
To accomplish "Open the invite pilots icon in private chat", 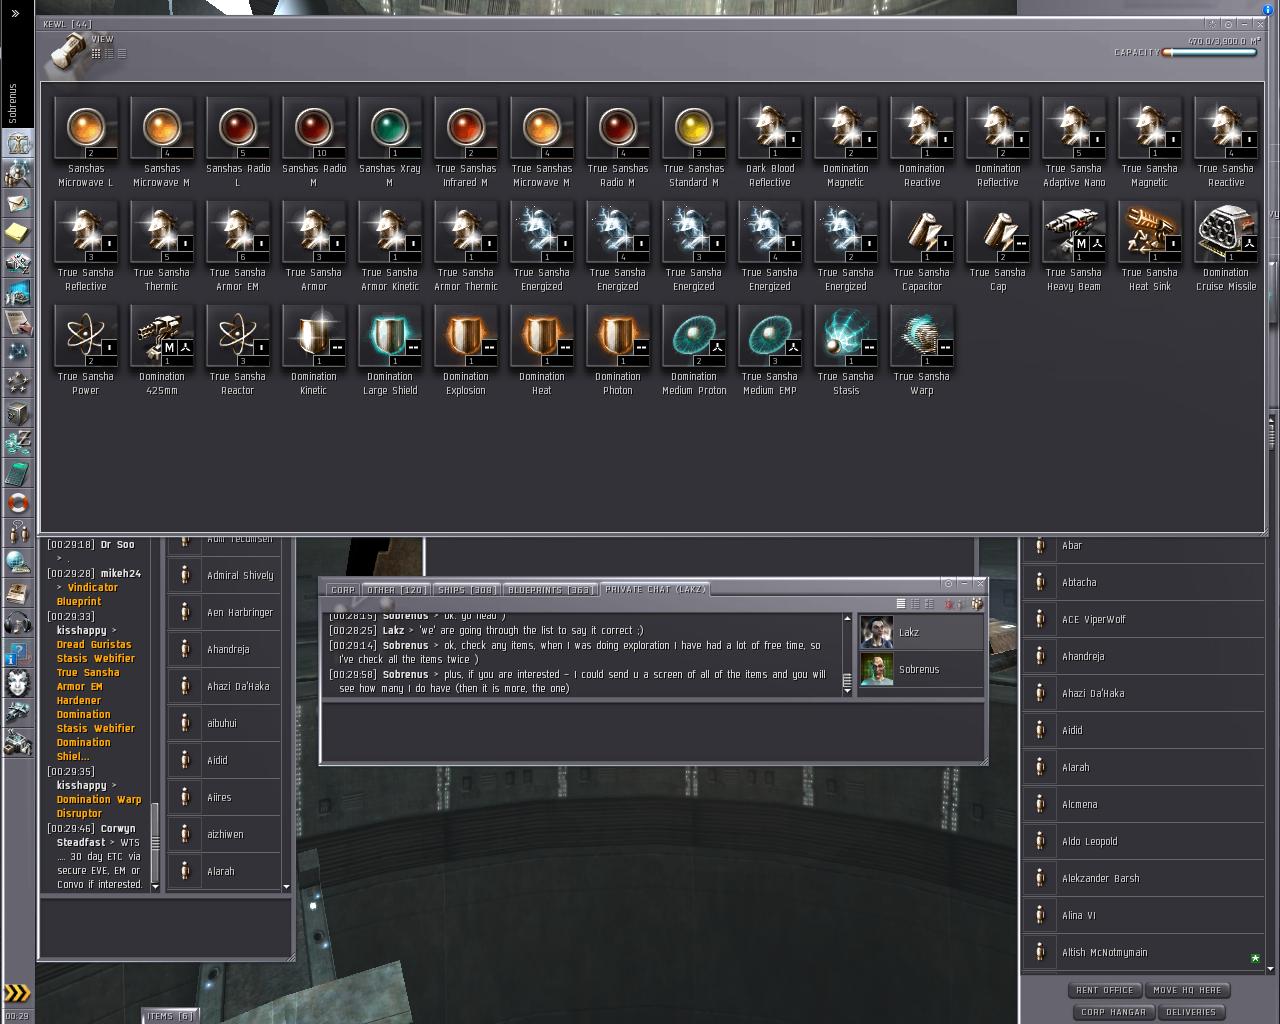I will coord(977,604).
